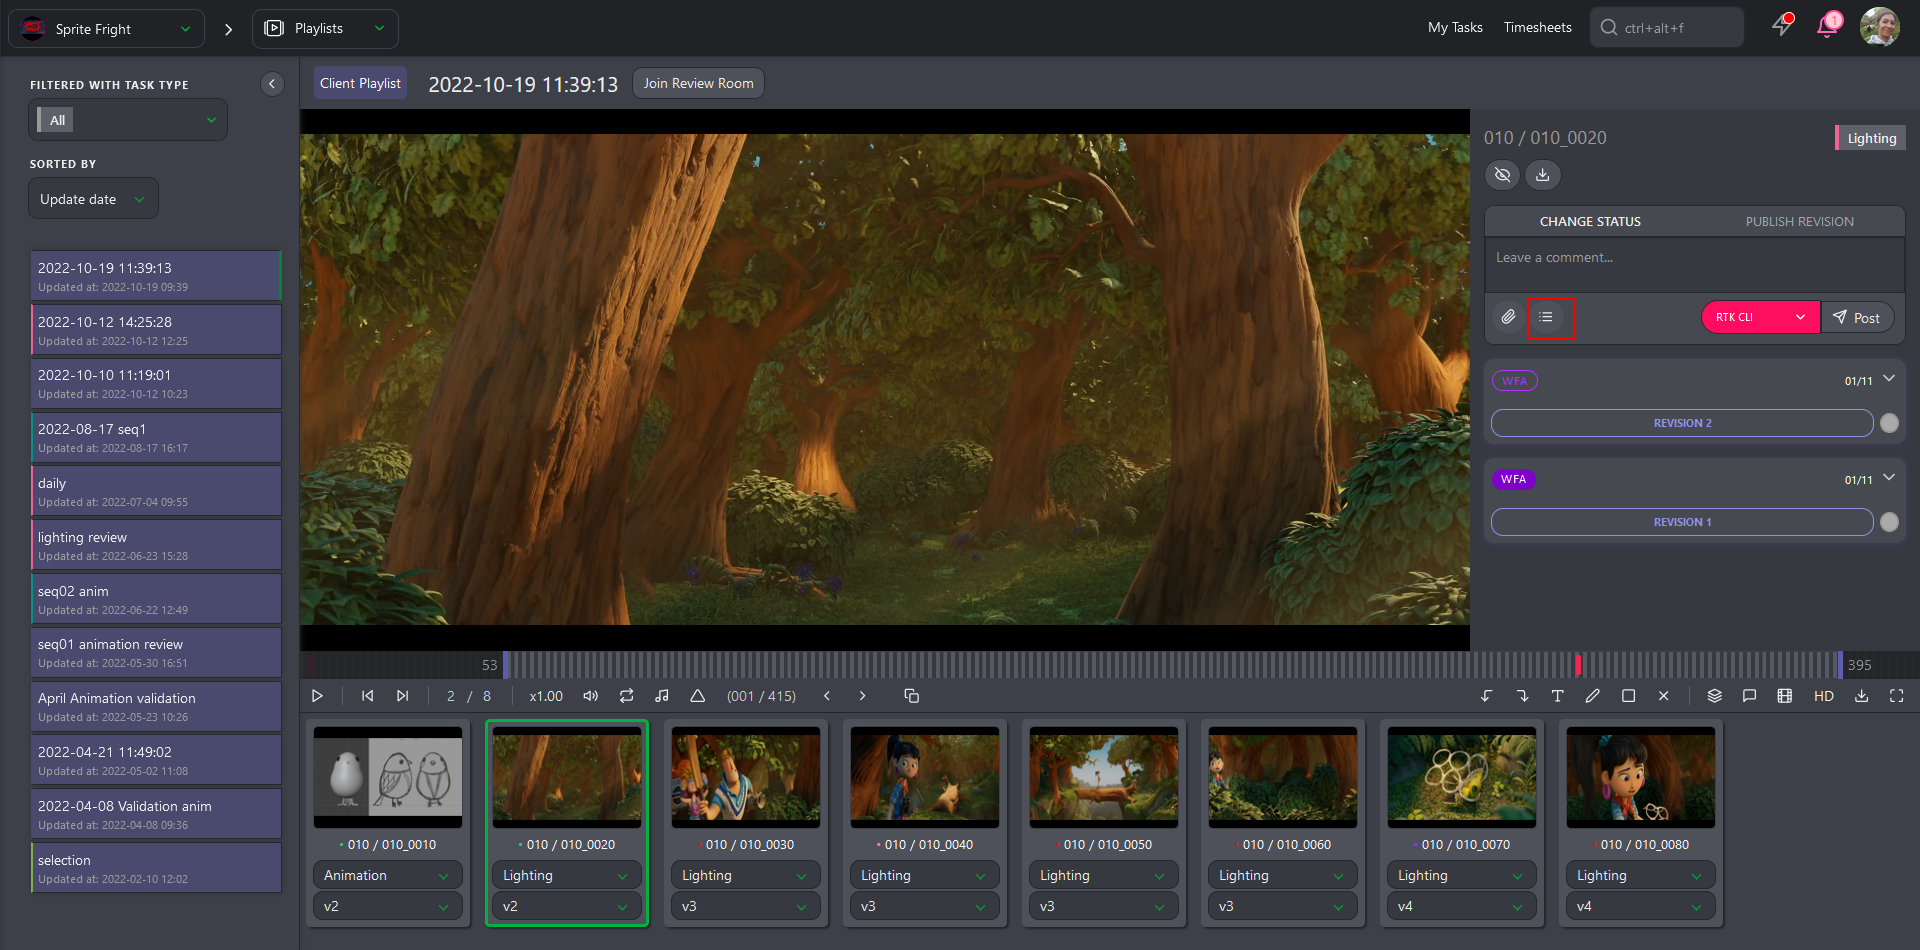Toggle the comments panel icon
Screen dimensions: 1920x950
1749,696
